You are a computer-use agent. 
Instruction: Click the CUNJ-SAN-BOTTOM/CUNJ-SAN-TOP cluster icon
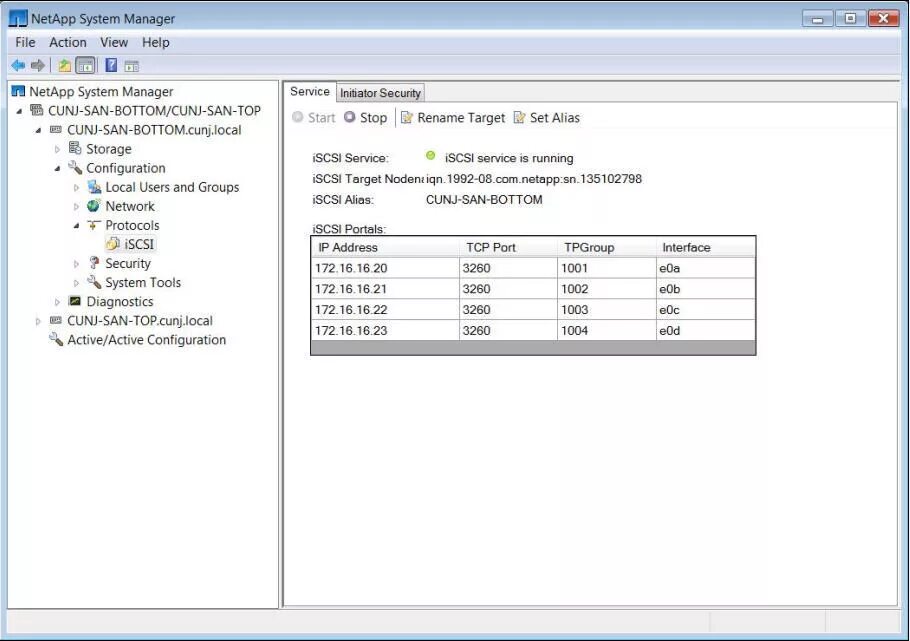point(37,110)
